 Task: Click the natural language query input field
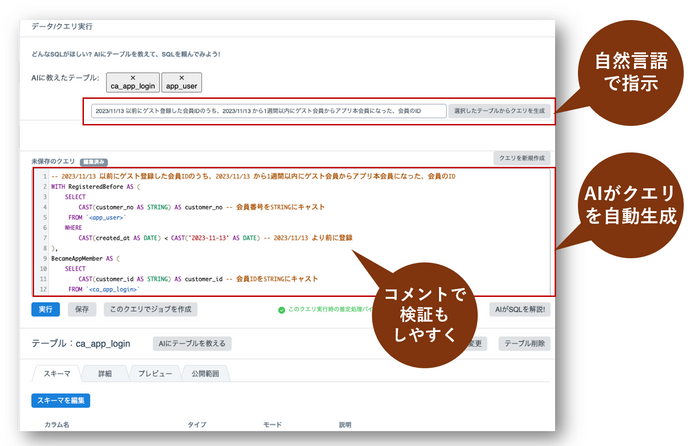(x=268, y=111)
